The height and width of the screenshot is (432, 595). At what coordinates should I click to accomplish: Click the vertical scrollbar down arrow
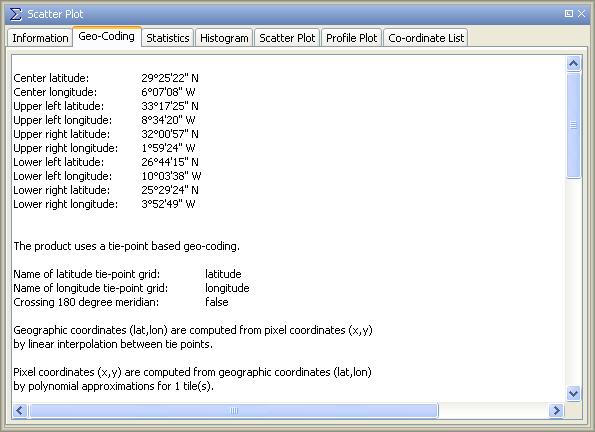(573, 393)
